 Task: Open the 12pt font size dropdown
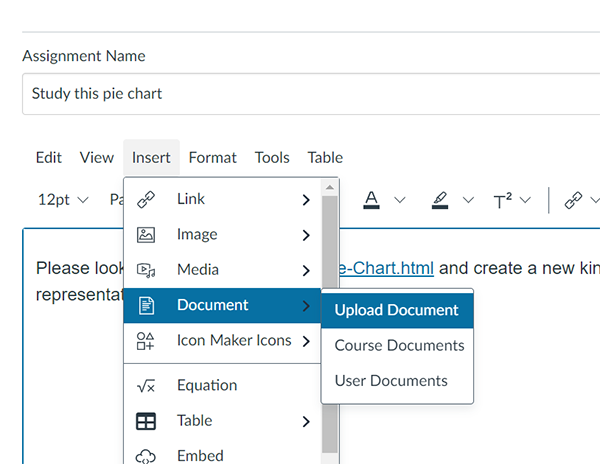63,200
